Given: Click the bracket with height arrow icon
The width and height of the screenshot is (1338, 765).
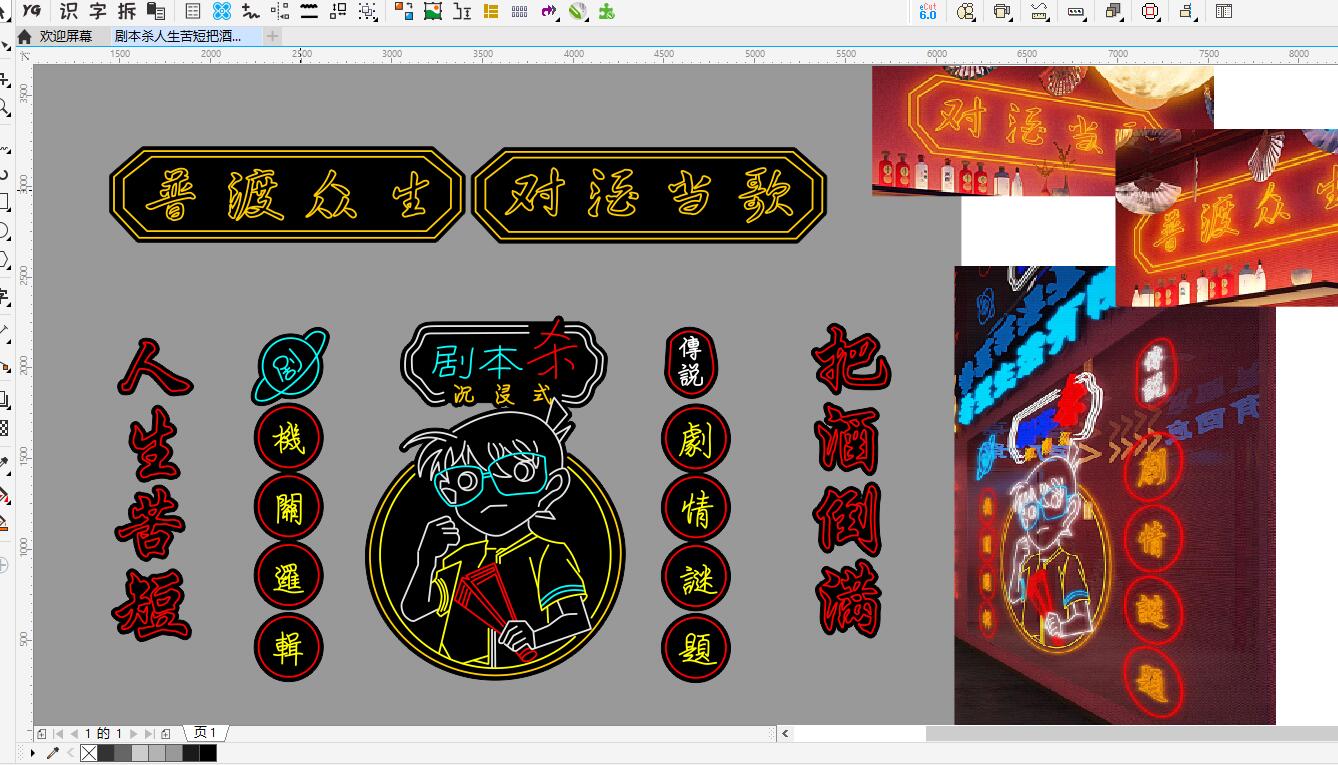Looking at the screenshot, I should pos(462,11).
